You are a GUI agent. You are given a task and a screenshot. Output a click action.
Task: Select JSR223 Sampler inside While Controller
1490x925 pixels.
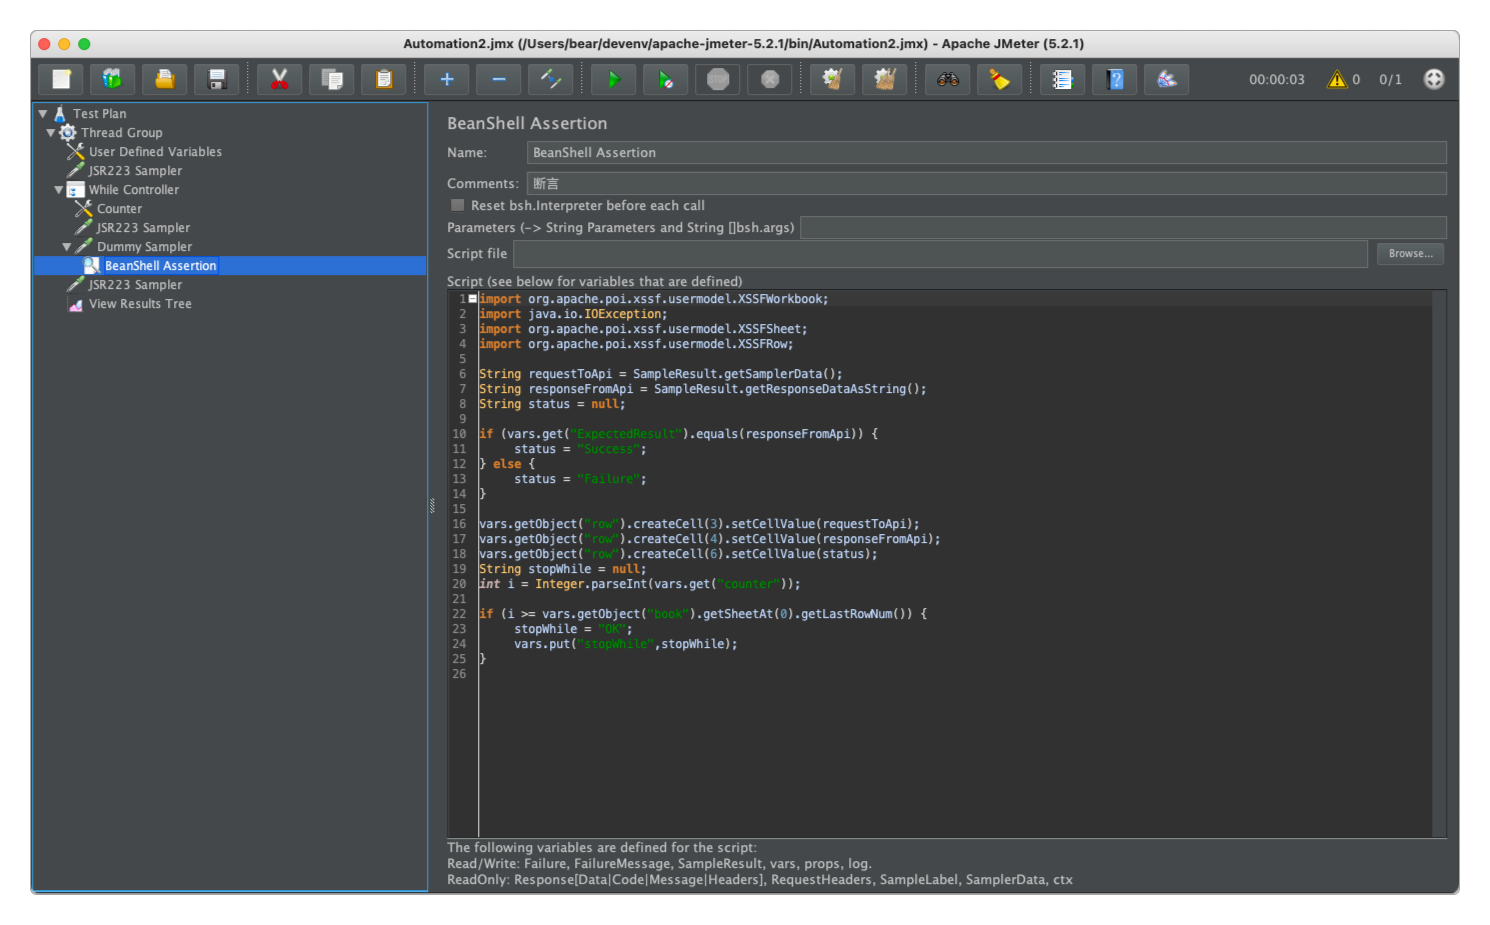[x=143, y=228]
